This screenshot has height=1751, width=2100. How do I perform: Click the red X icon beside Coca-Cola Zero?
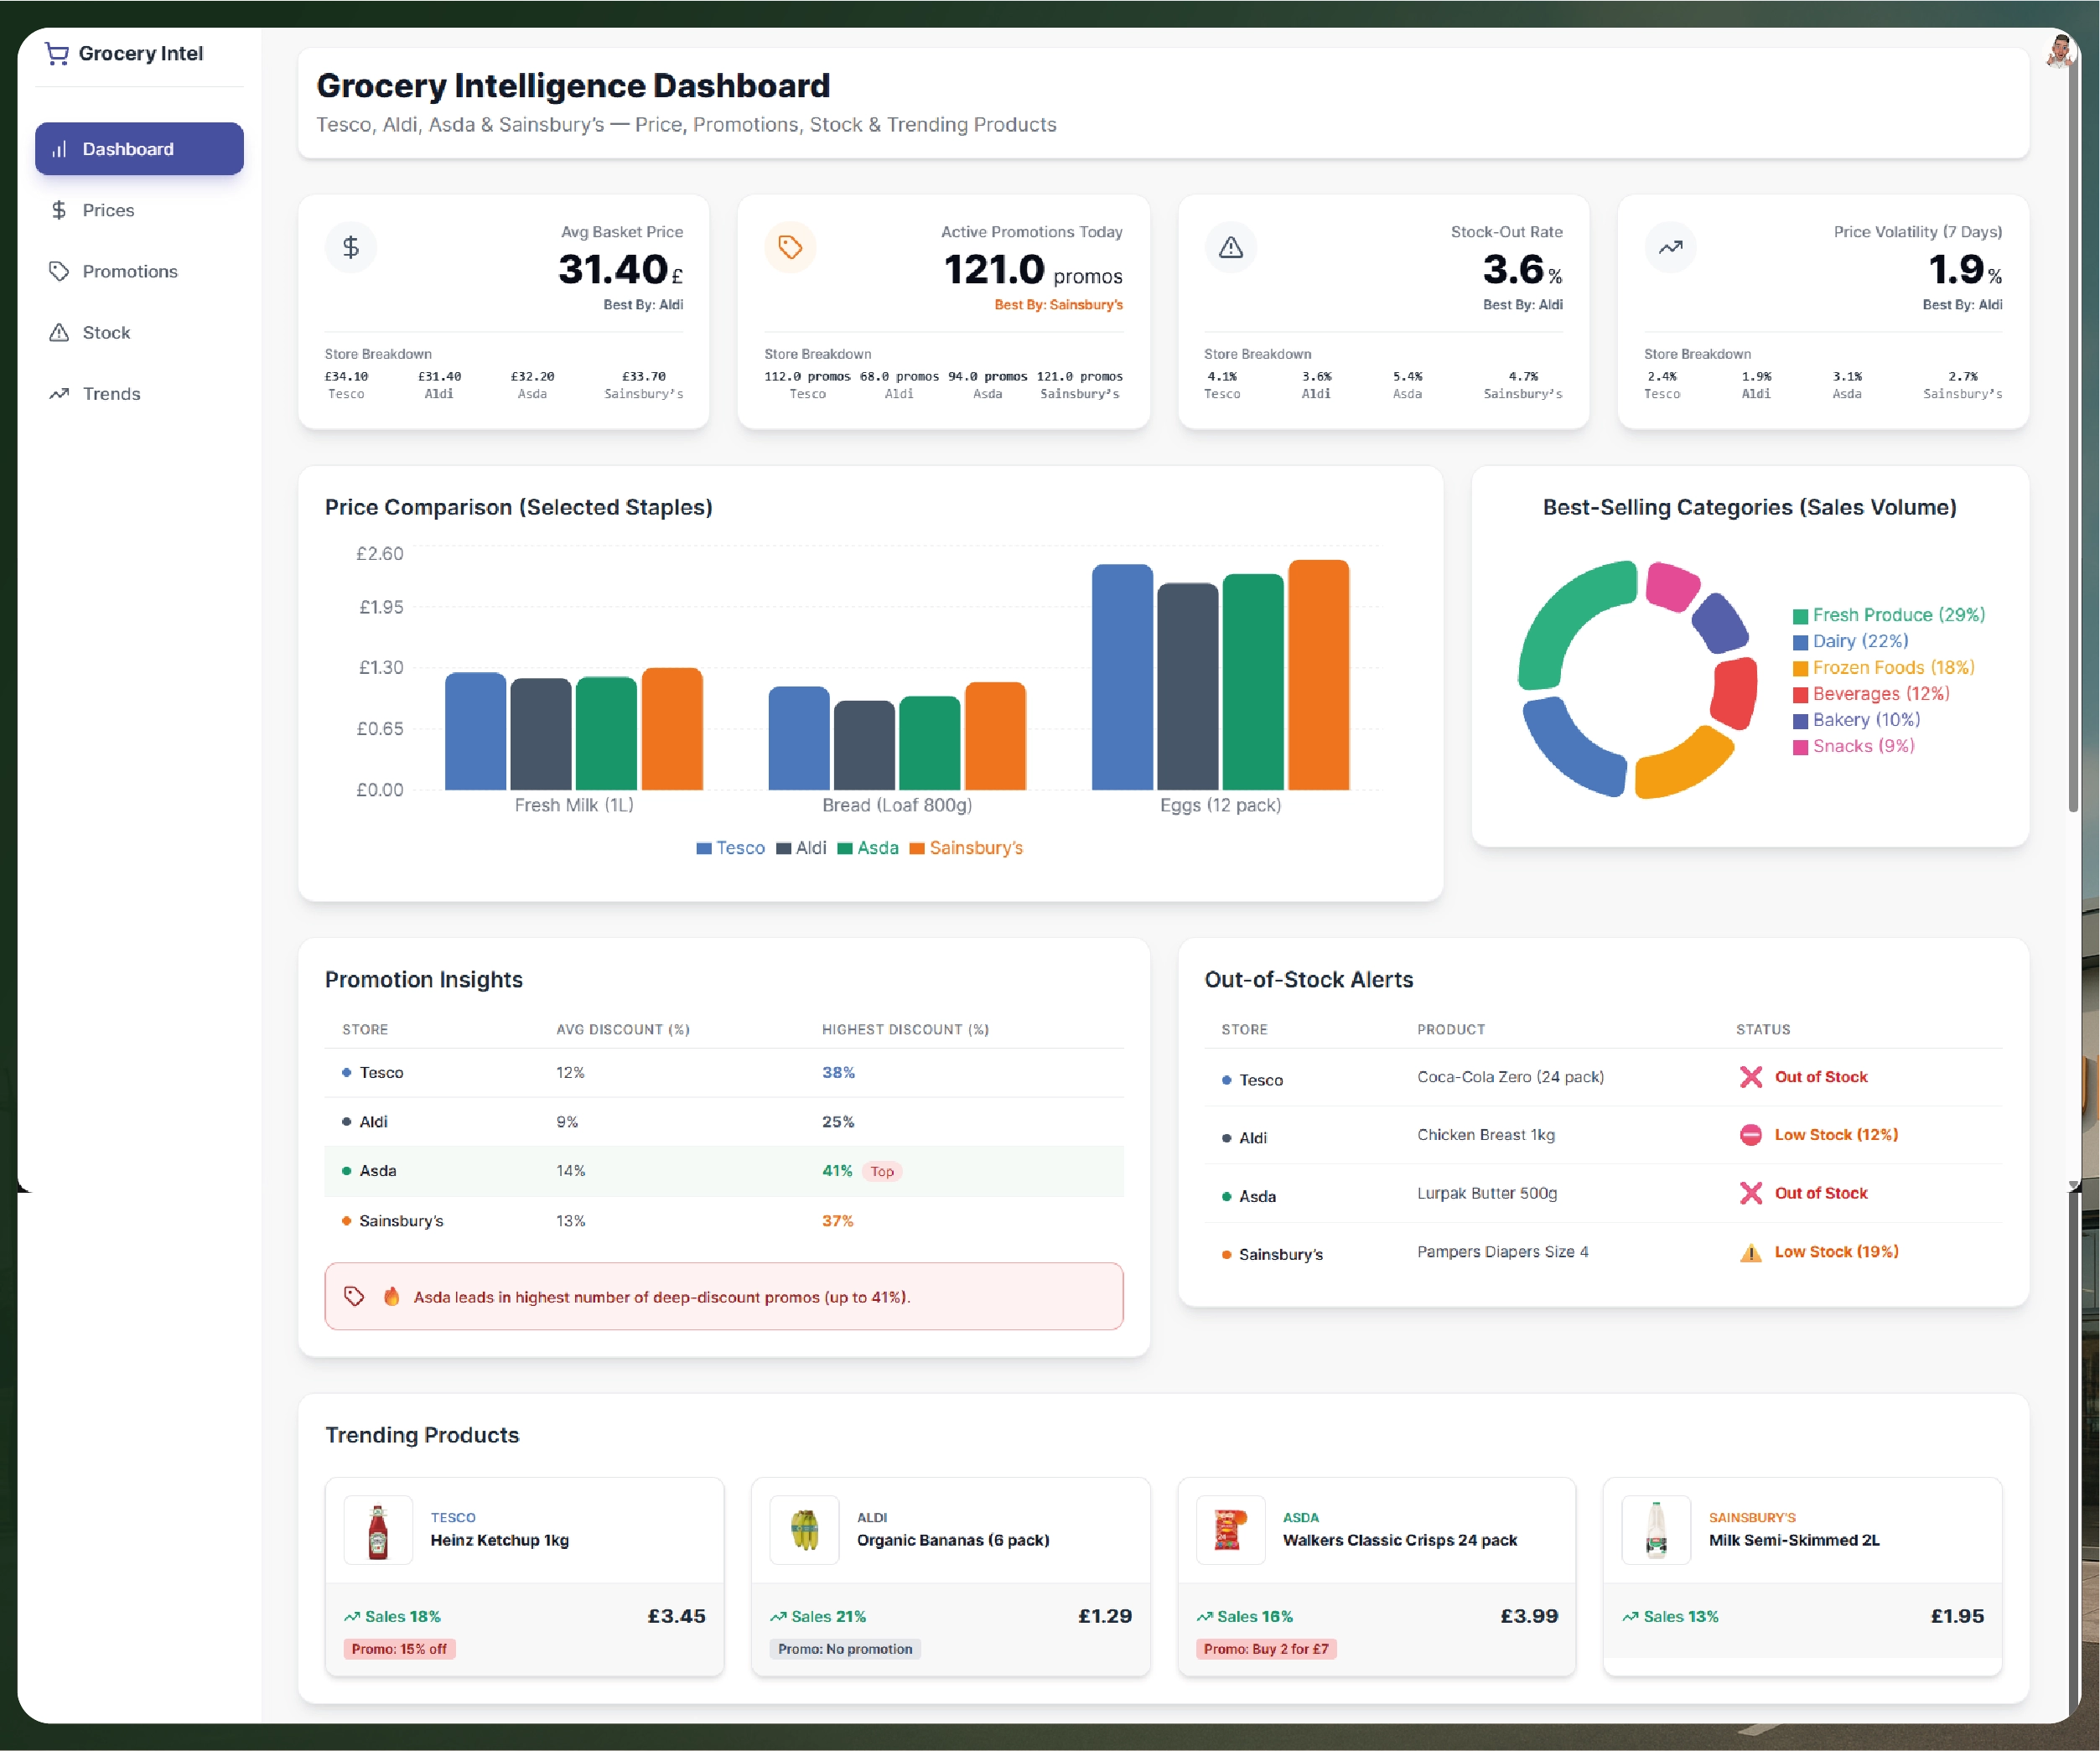[x=1750, y=1077]
